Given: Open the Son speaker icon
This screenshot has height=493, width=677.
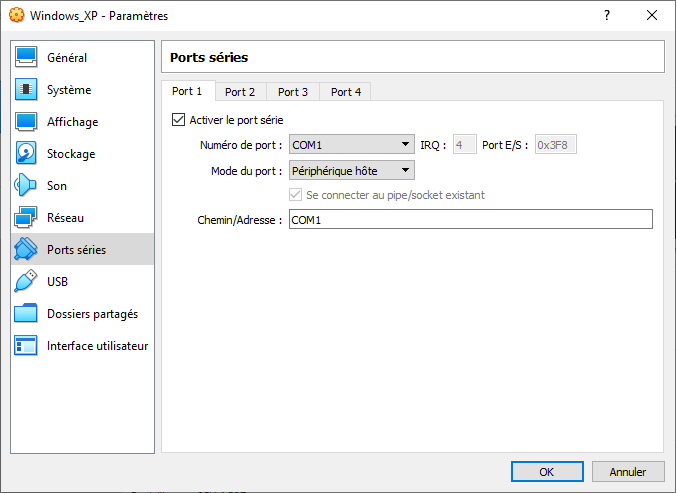Looking at the screenshot, I should pyautogui.click(x=27, y=186).
